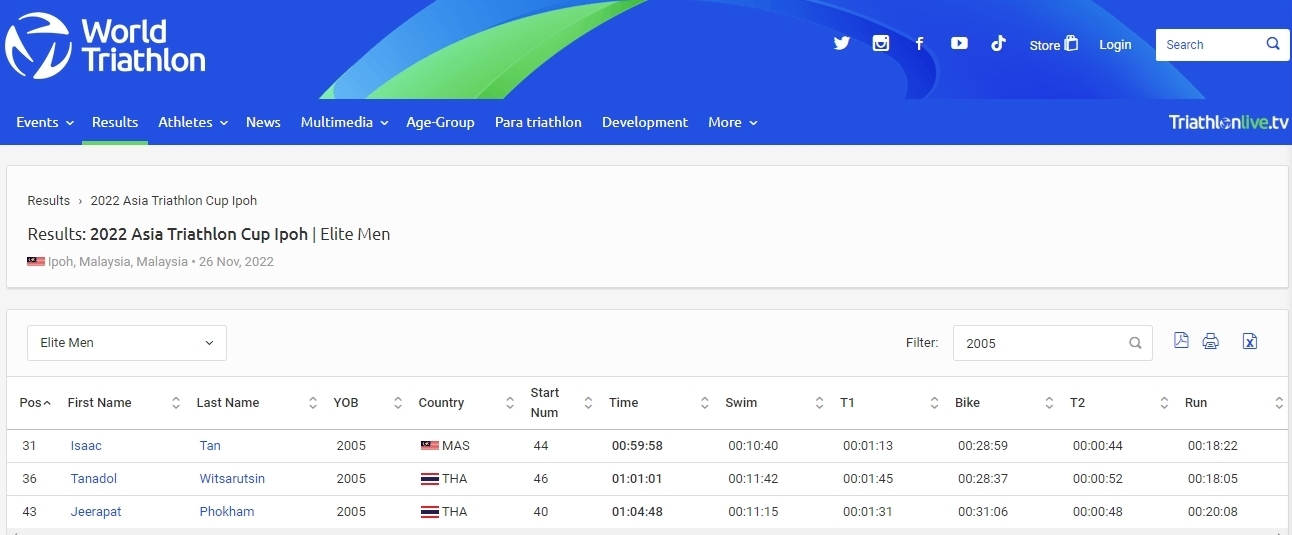Expand the Events menu
1292x535 pixels.
(x=45, y=122)
